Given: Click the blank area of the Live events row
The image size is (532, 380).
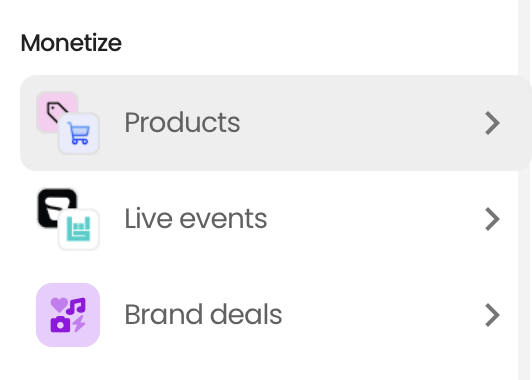Looking at the screenshot, I should click(373, 219).
